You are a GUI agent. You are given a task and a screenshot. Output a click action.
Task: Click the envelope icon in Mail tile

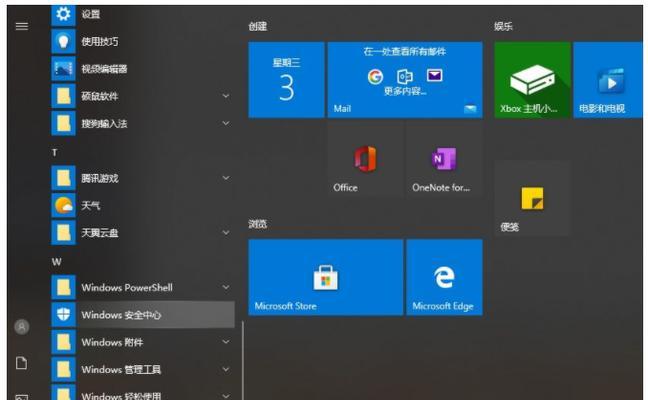pyautogui.click(x=434, y=76)
